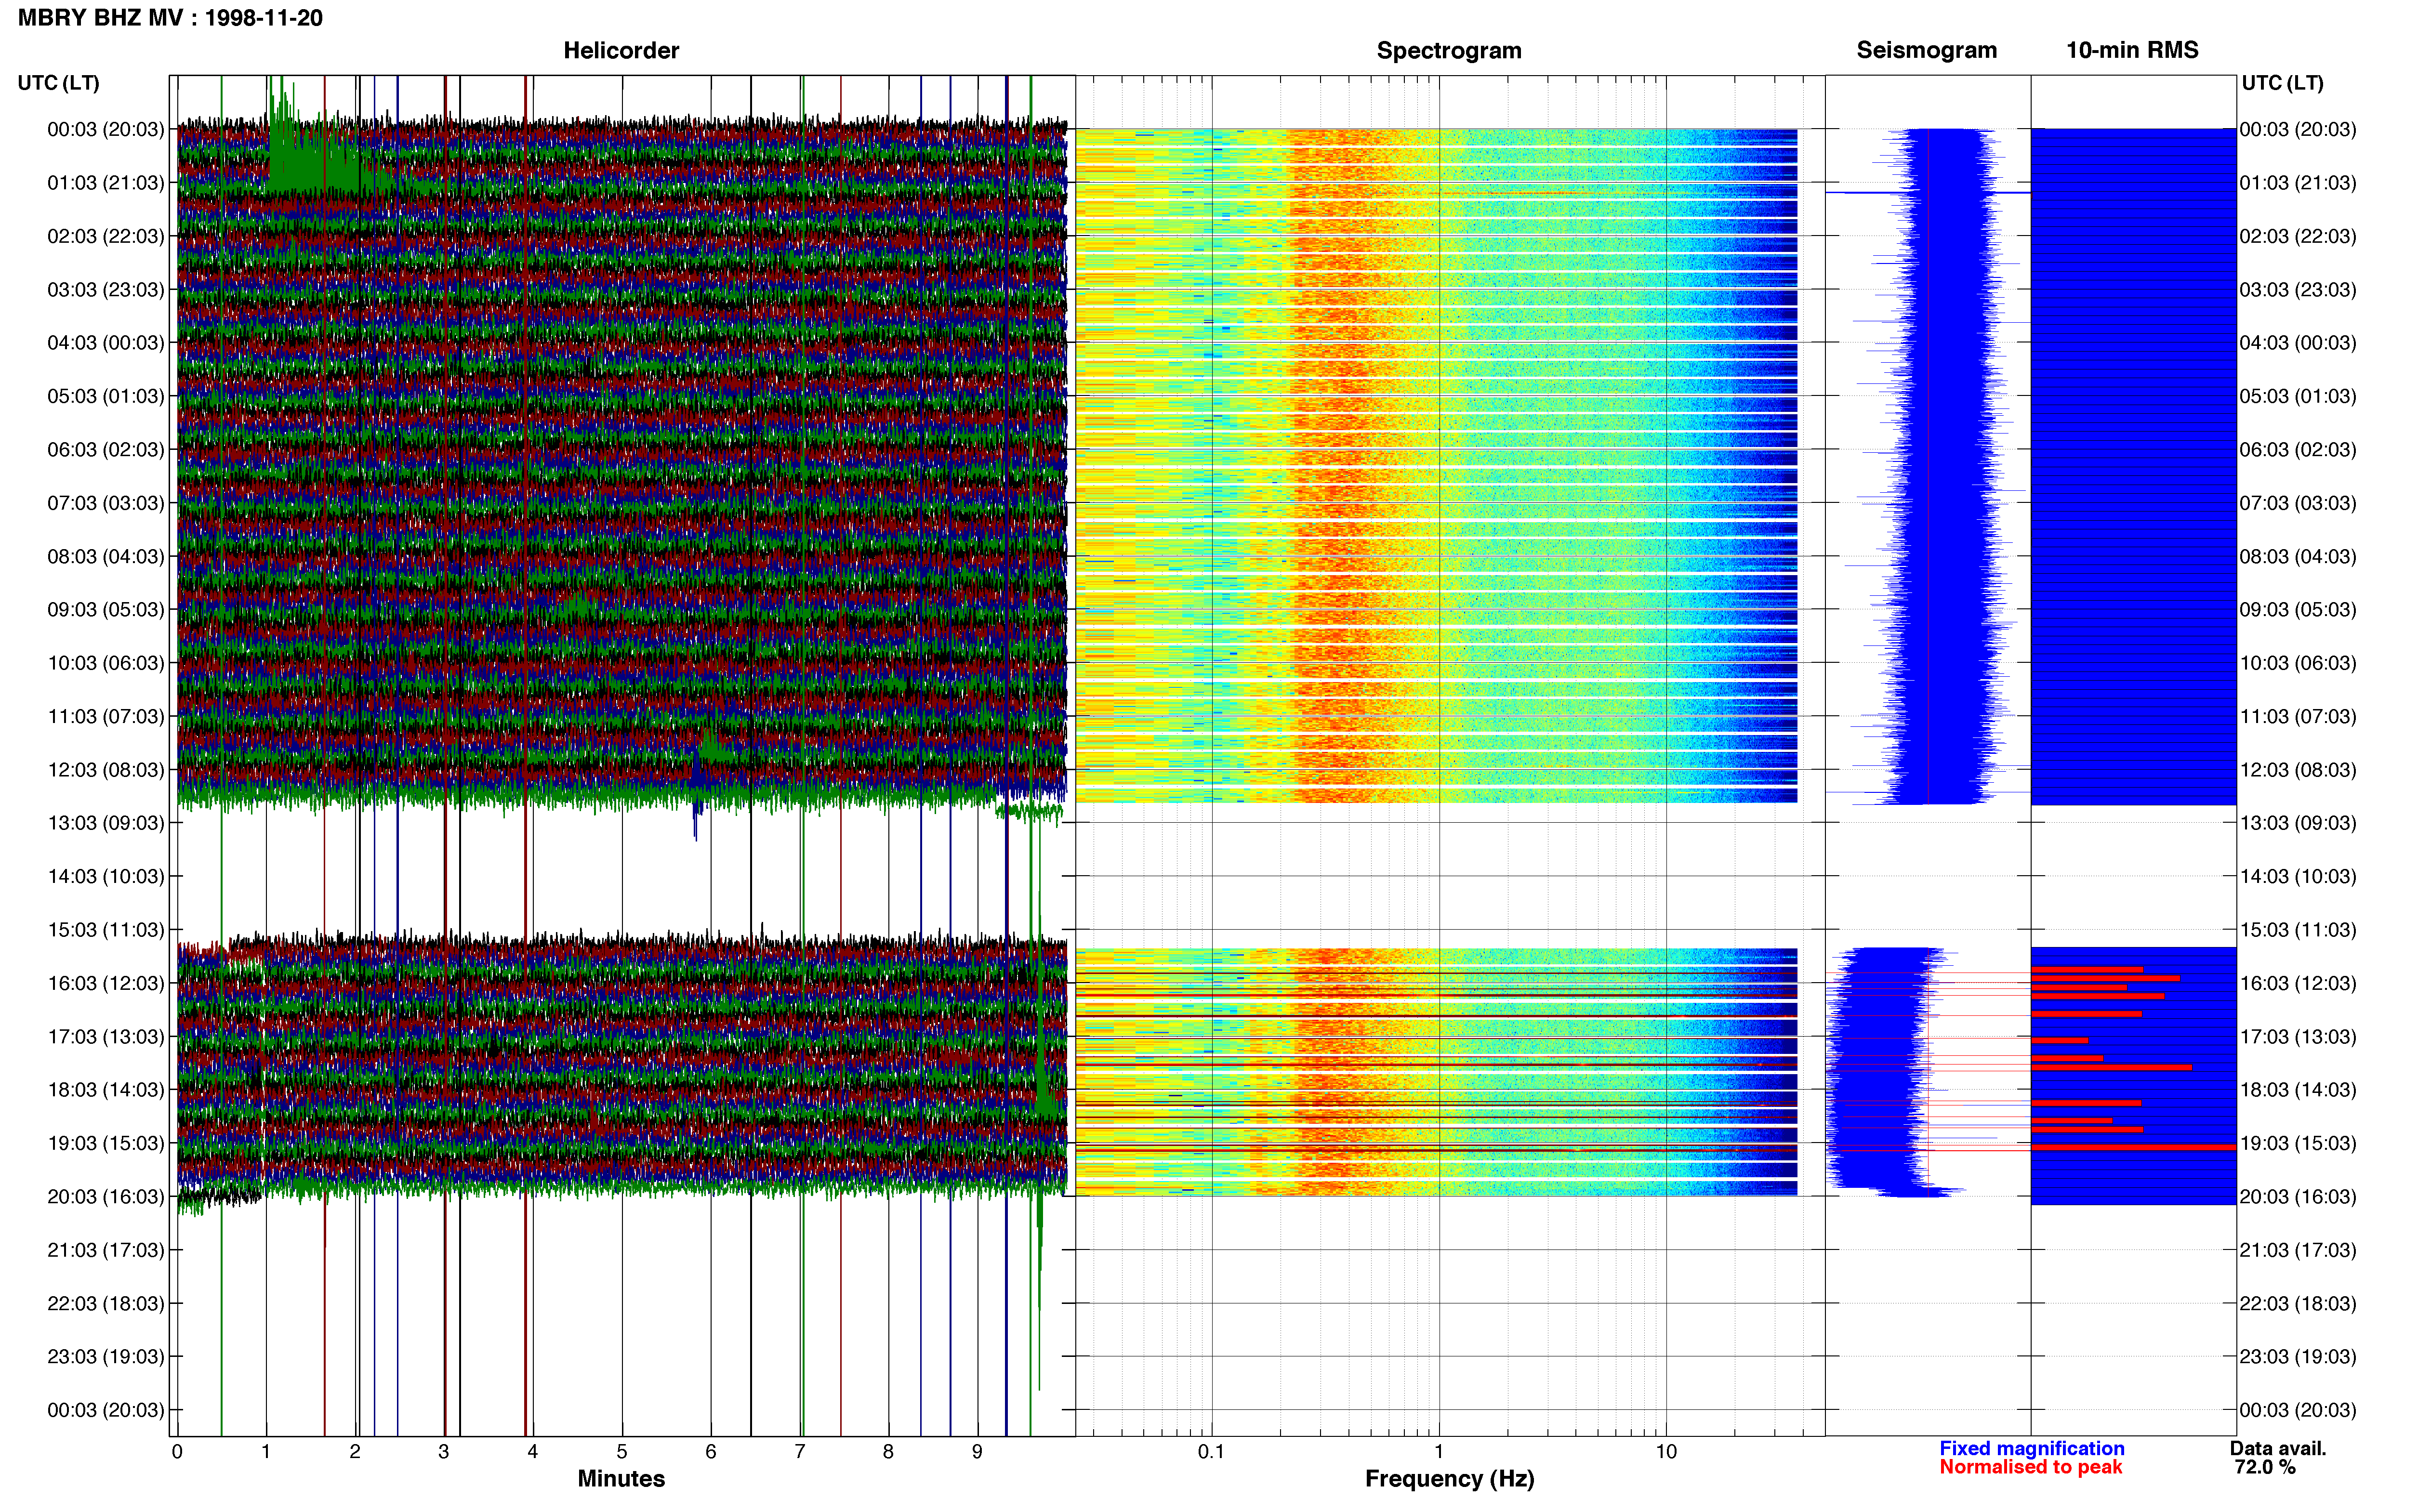Click left time label '16:03 (12:03)'

105,983
